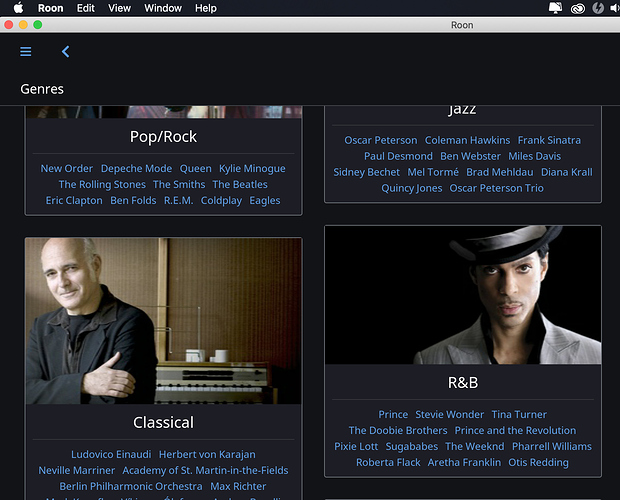Open artist Max Richter
The width and height of the screenshot is (620, 500).
coord(238,487)
